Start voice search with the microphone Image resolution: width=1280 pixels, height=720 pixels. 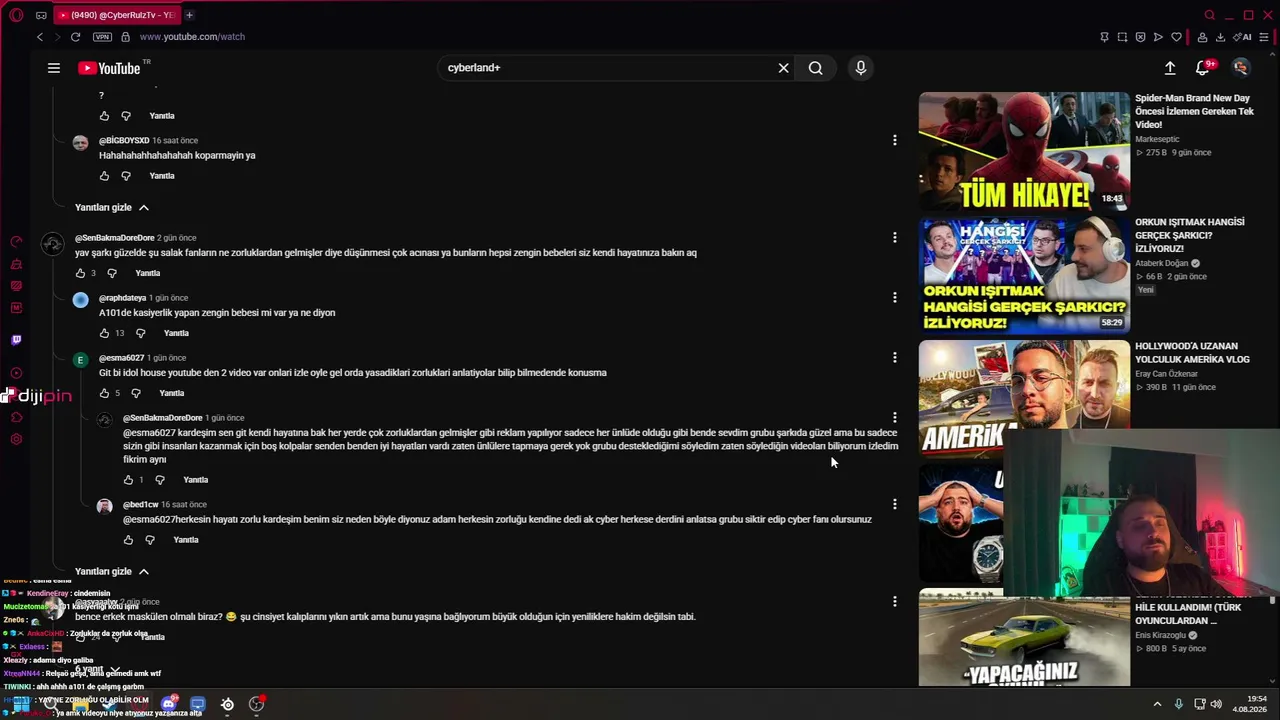pyautogui.click(x=860, y=68)
